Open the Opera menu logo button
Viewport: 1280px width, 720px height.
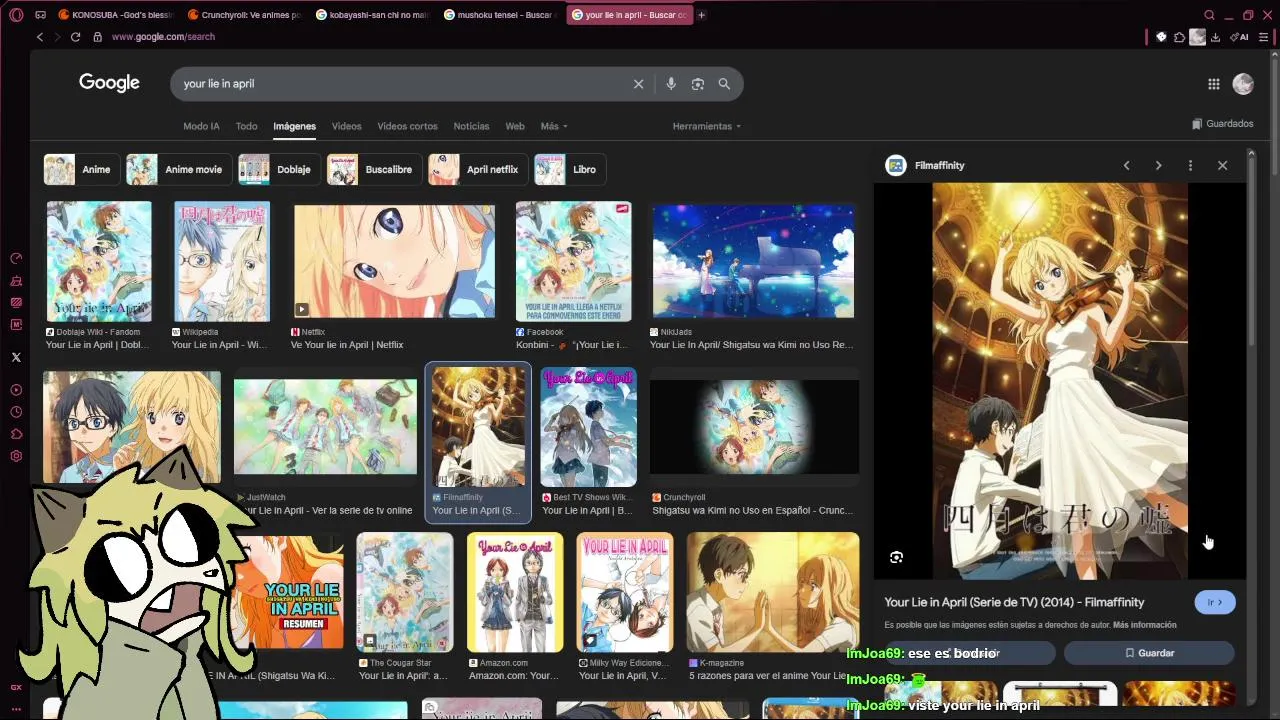coord(16,15)
